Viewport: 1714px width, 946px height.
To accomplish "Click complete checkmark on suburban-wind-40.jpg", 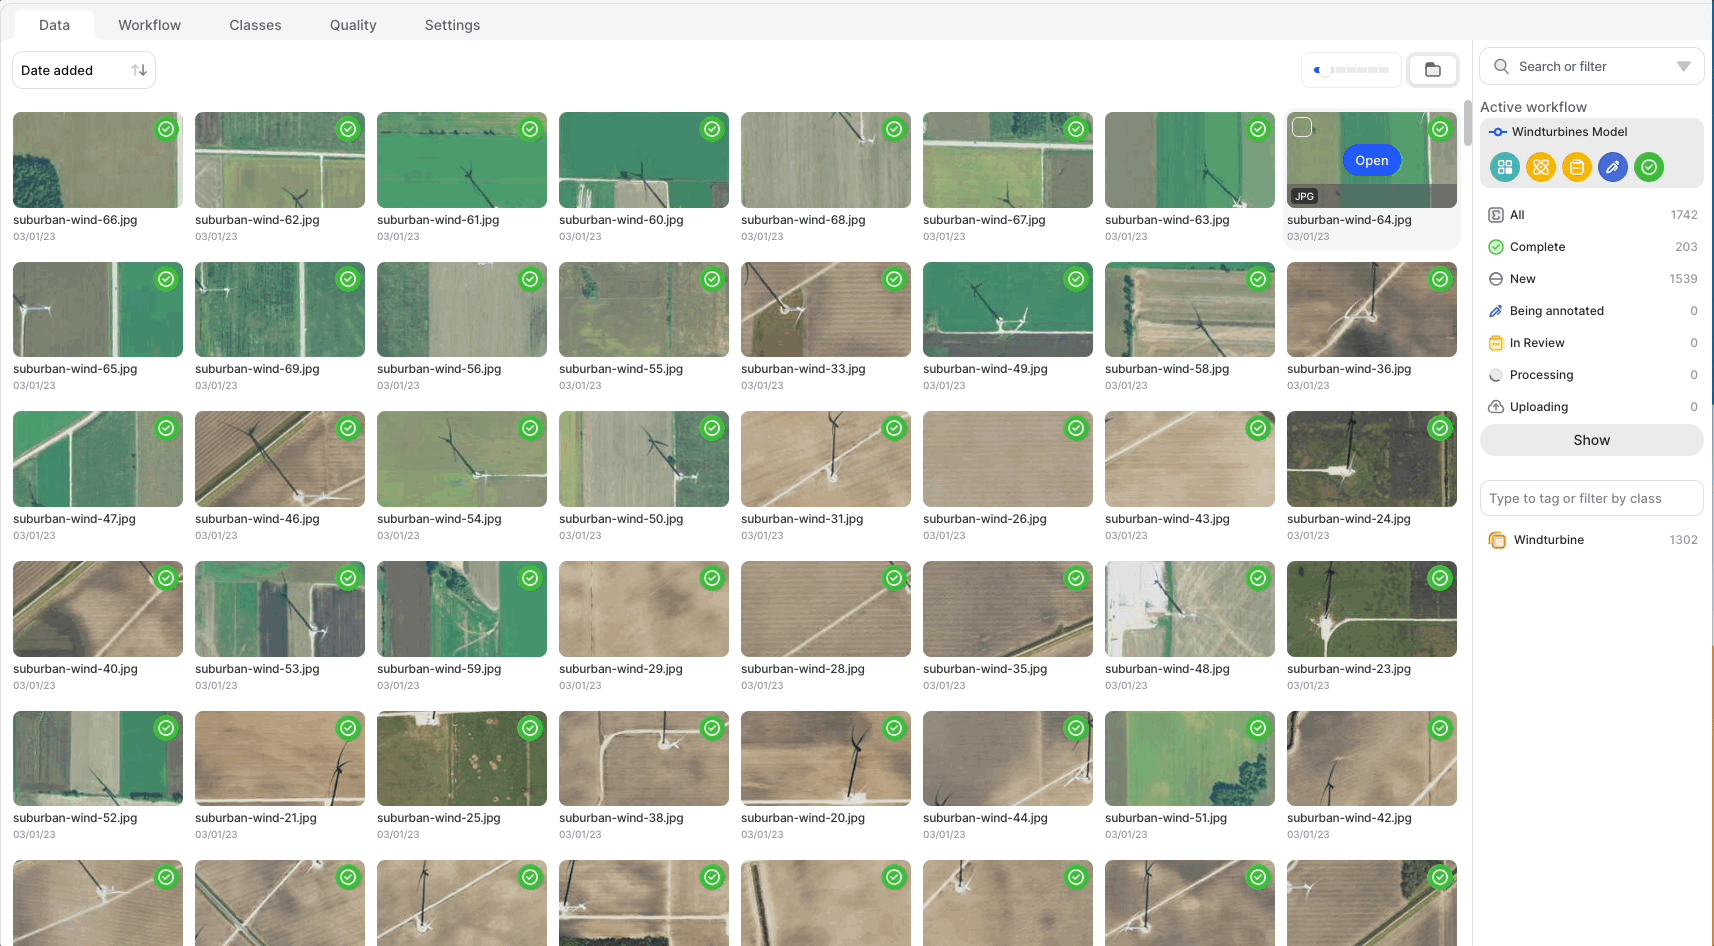I will click(x=166, y=578).
